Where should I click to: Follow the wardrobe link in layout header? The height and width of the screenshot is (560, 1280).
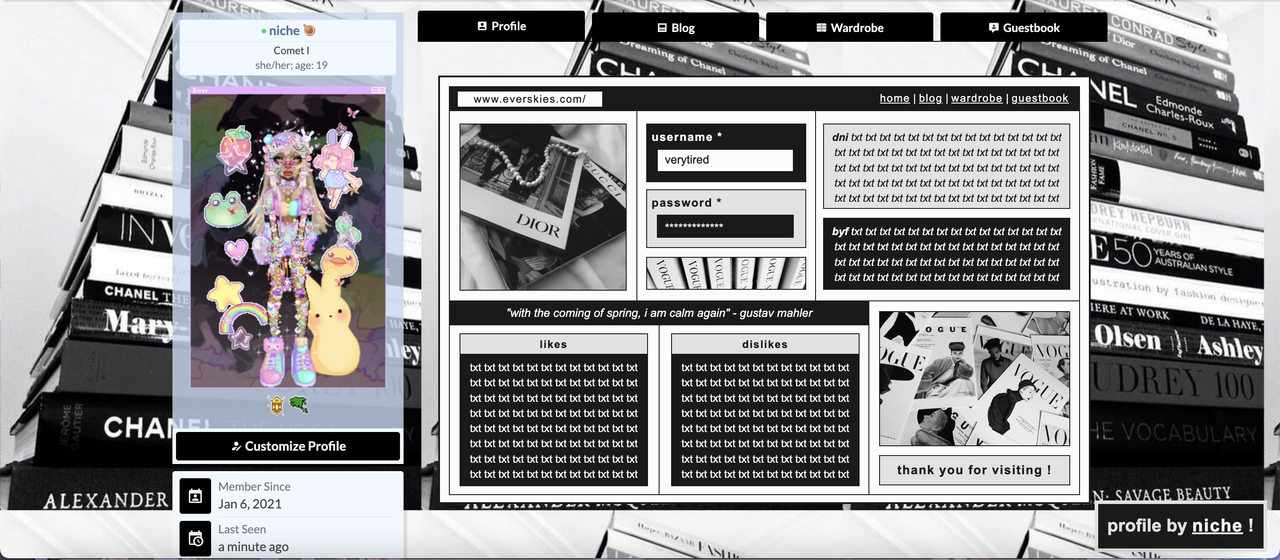click(976, 98)
